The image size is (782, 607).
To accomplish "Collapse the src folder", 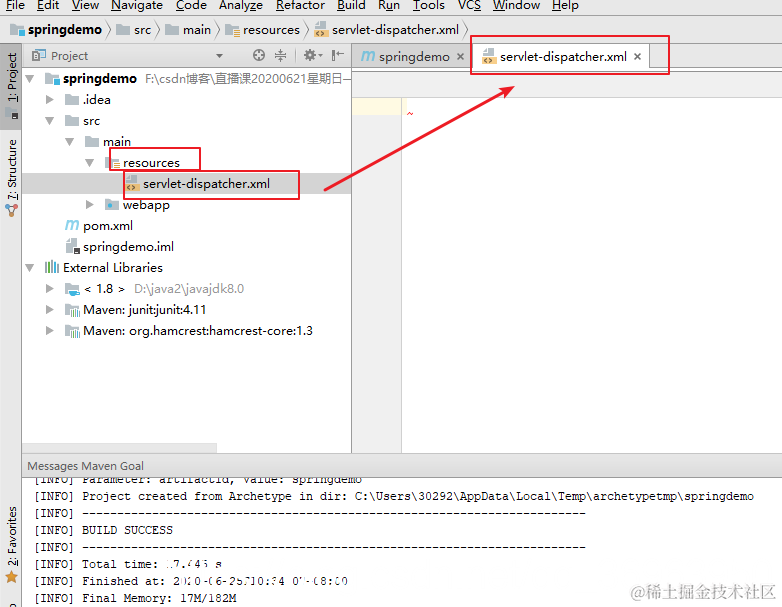I will coord(49,121).
